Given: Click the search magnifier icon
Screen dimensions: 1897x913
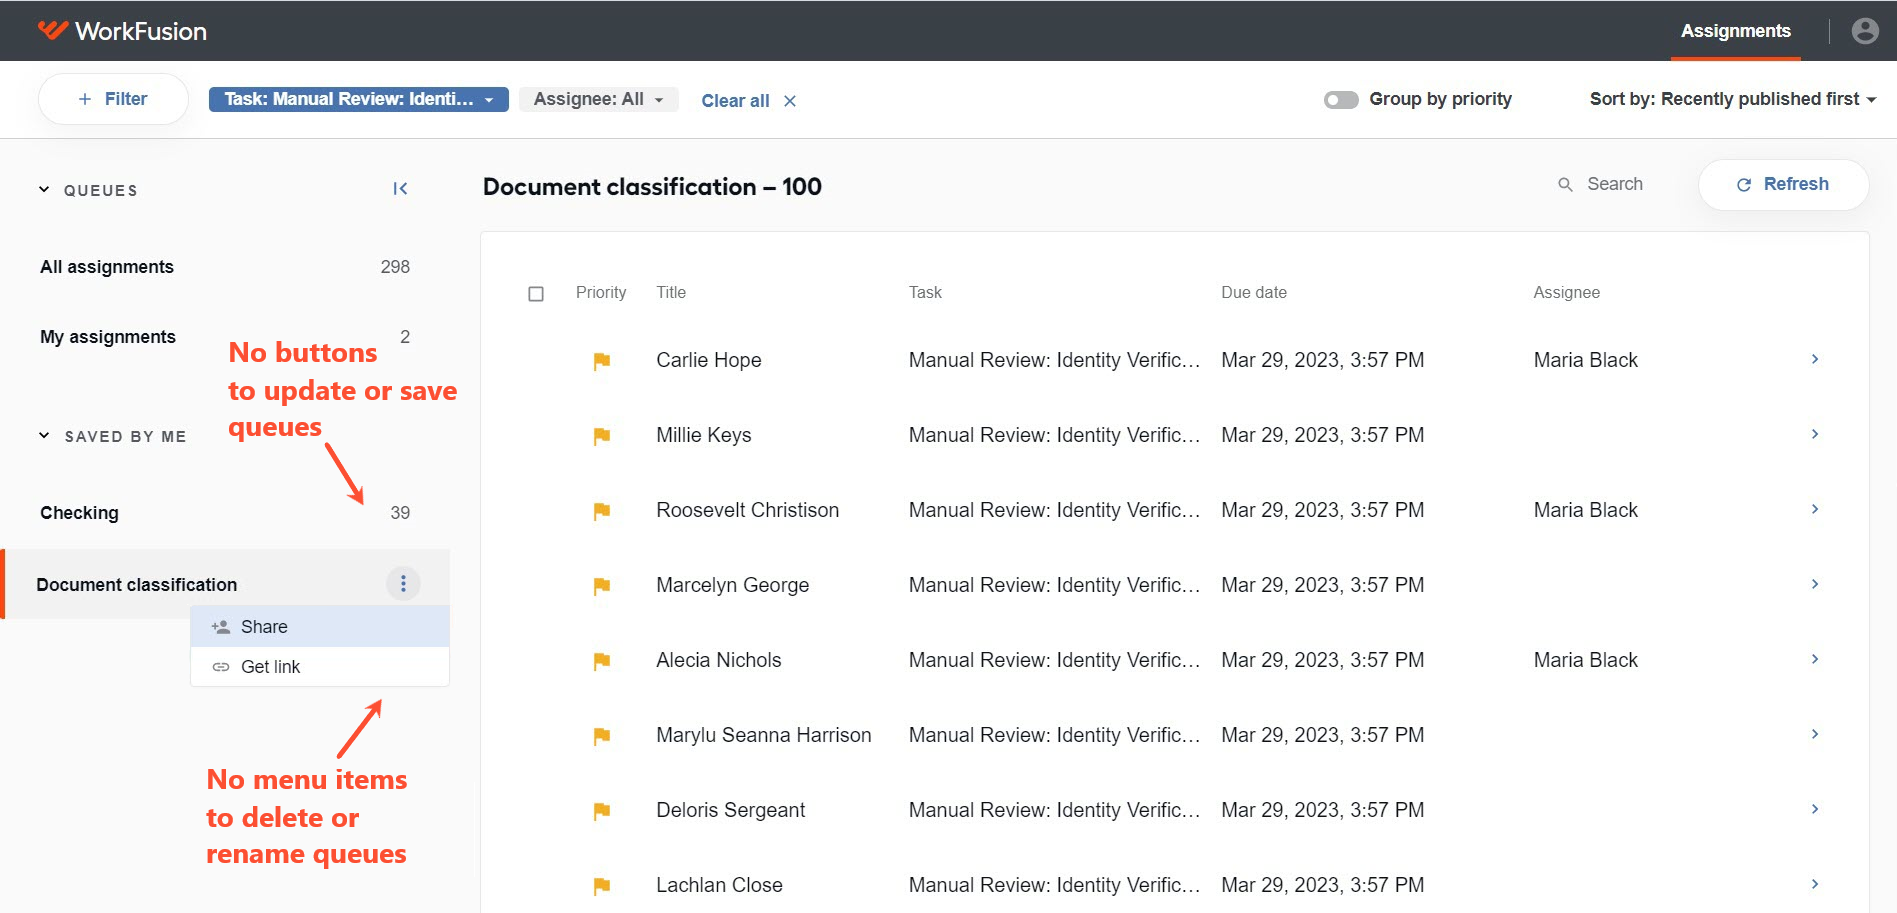Looking at the screenshot, I should pos(1565,184).
